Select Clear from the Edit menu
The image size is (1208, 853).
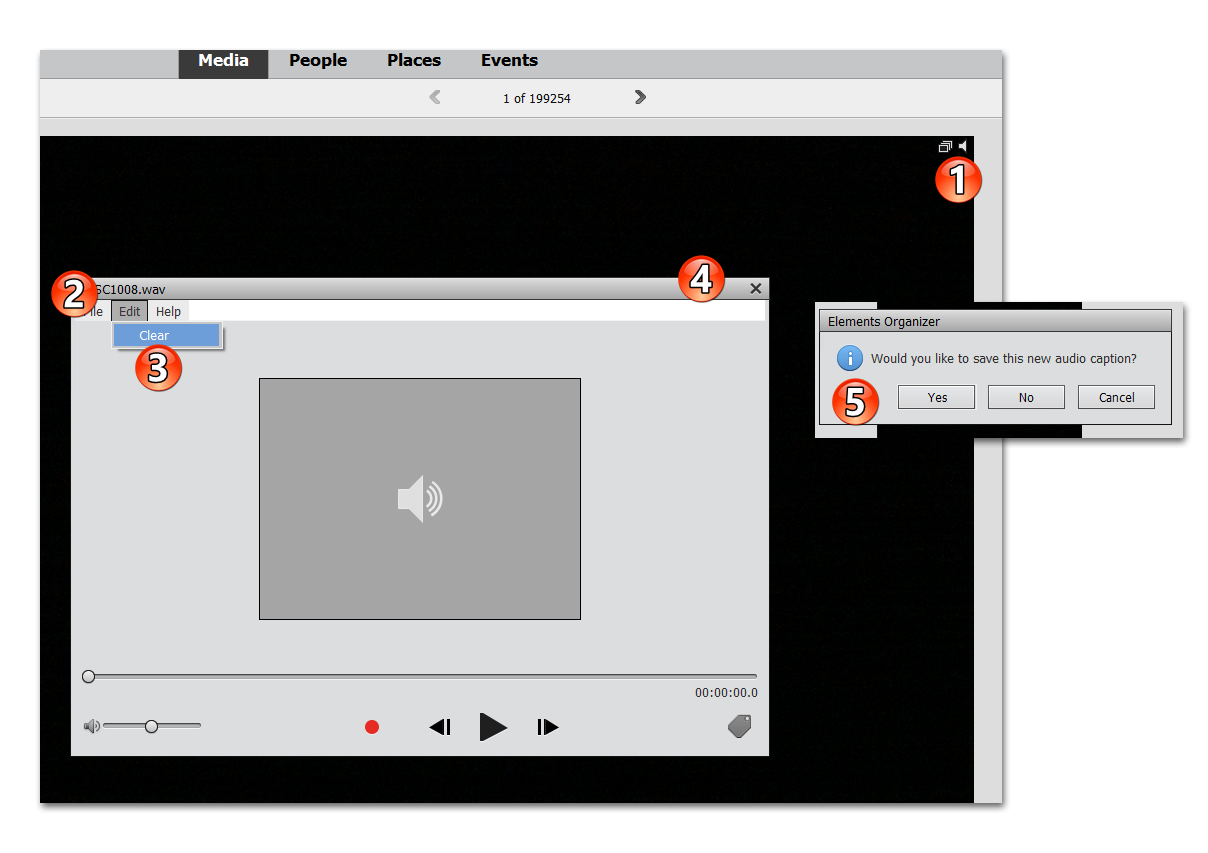153,335
